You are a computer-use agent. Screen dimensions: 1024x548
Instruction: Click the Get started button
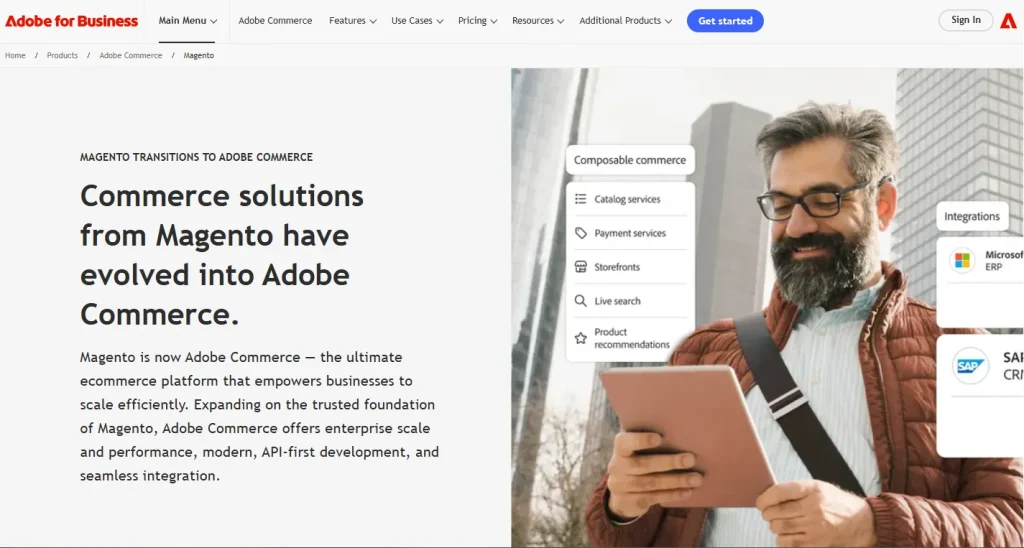(725, 21)
